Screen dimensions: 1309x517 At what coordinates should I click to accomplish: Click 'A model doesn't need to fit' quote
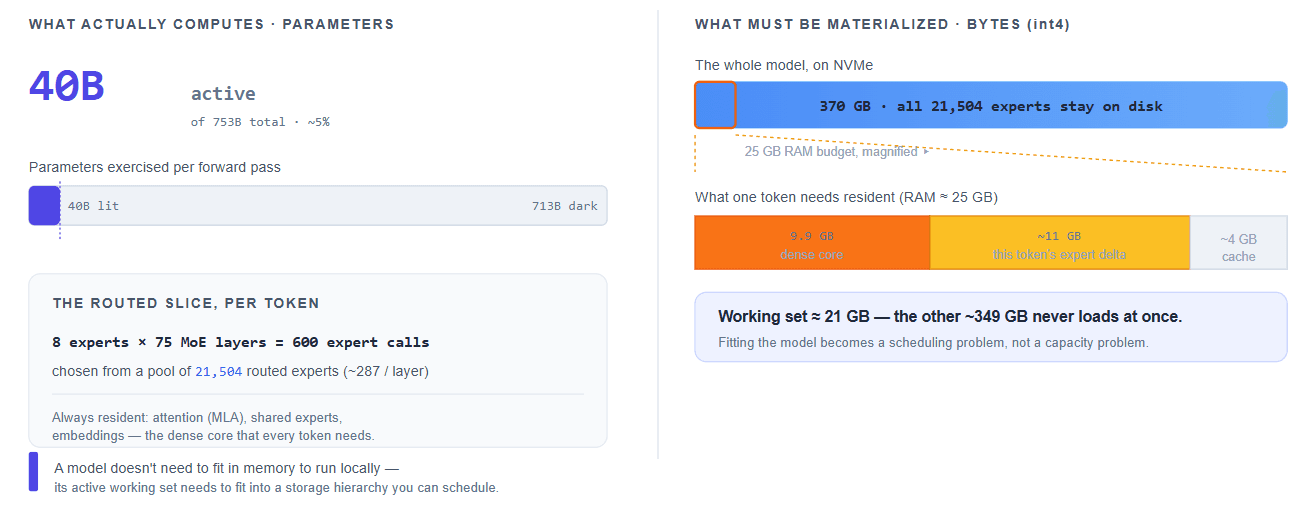click(226, 468)
